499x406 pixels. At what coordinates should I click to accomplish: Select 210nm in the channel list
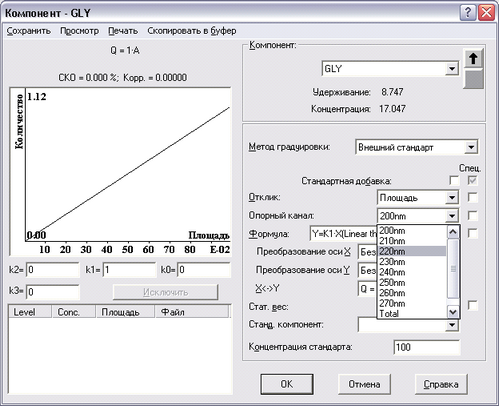pyautogui.click(x=412, y=241)
